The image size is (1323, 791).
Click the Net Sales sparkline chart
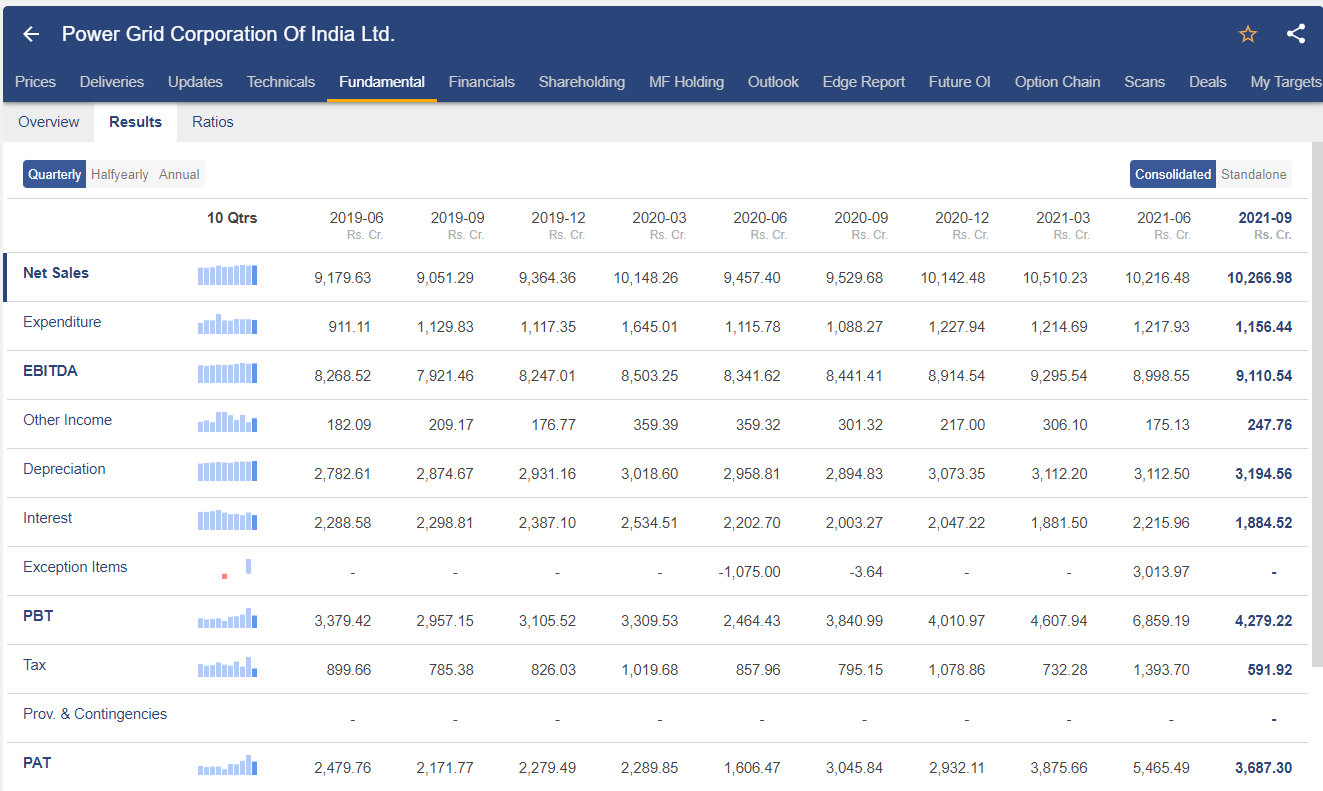[228, 275]
